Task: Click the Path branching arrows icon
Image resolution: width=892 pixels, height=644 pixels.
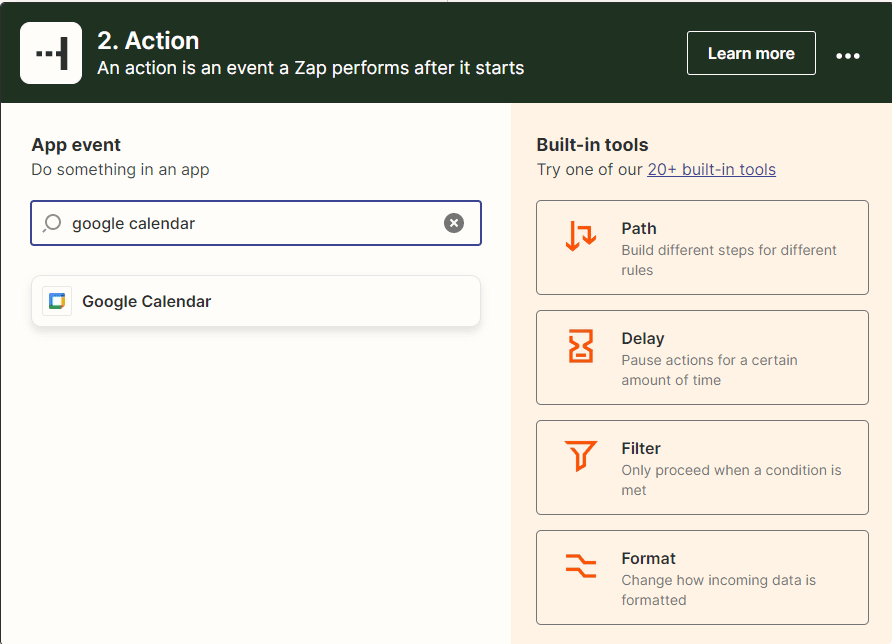Action: click(581, 236)
